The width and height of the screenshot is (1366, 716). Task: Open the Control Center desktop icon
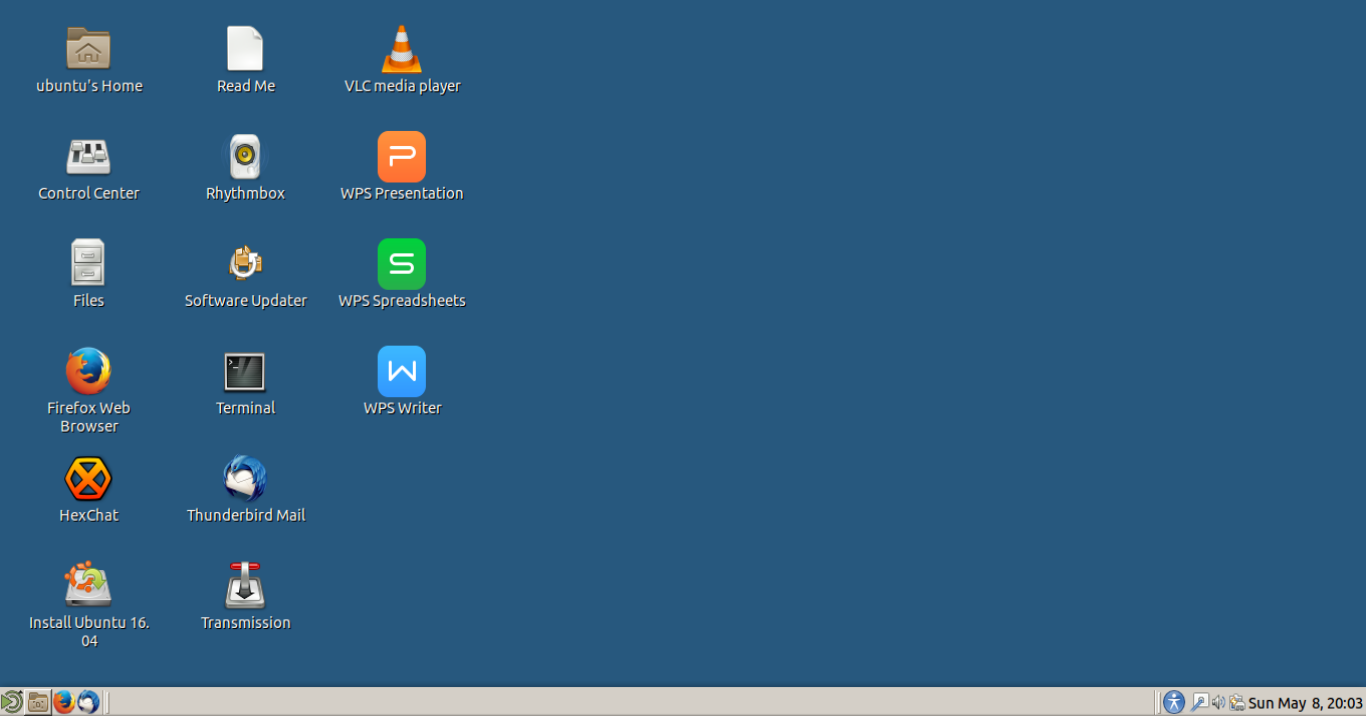(x=88, y=156)
